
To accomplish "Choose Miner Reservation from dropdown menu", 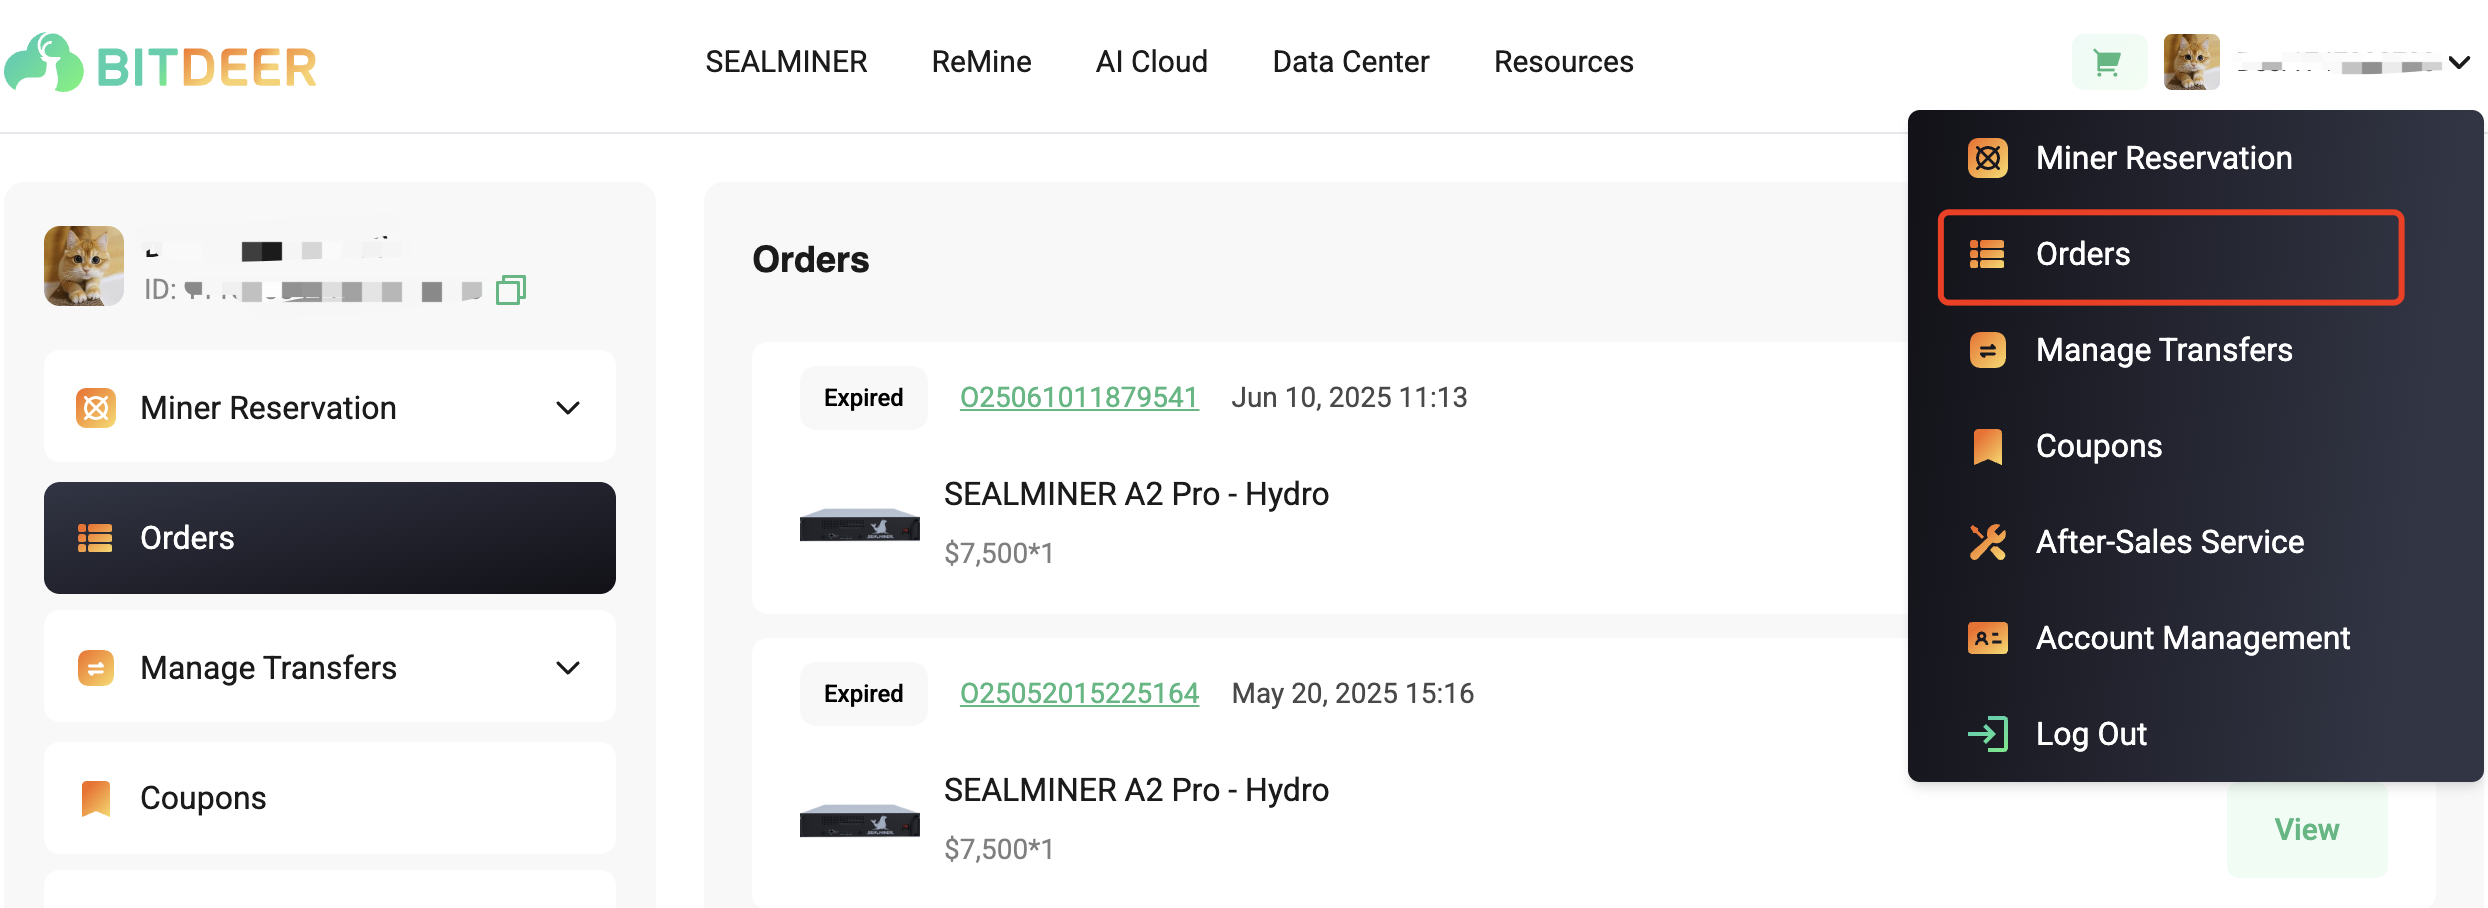I will tap(2164, 158).
